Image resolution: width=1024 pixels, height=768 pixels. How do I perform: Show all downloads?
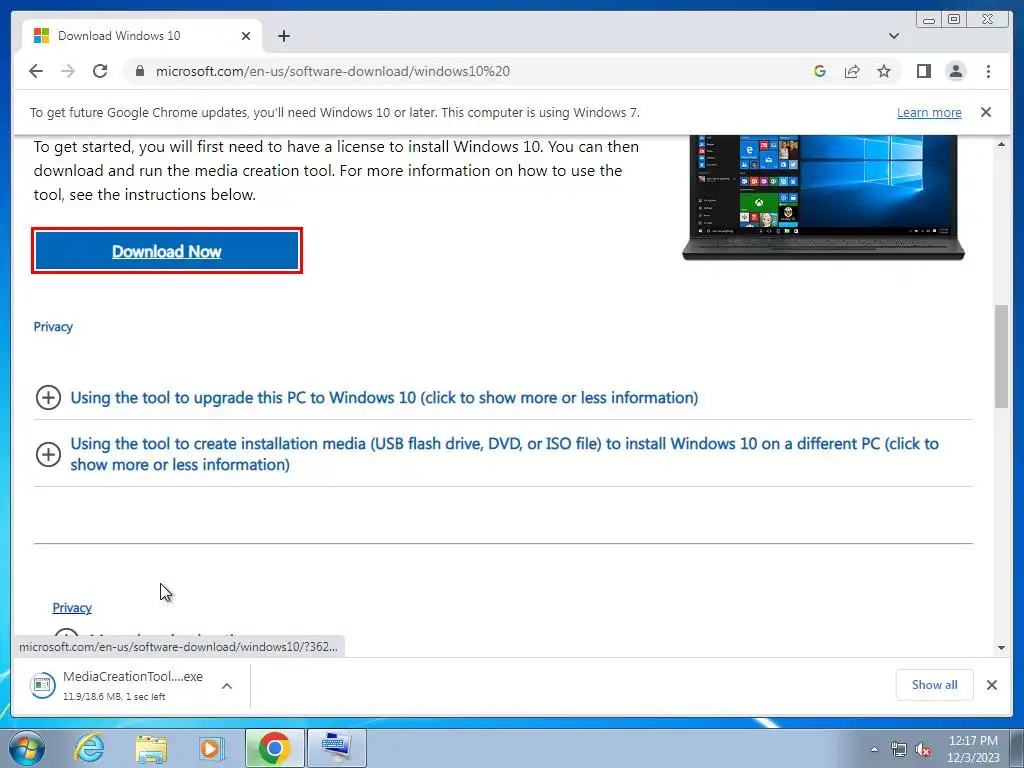[935, 684]
